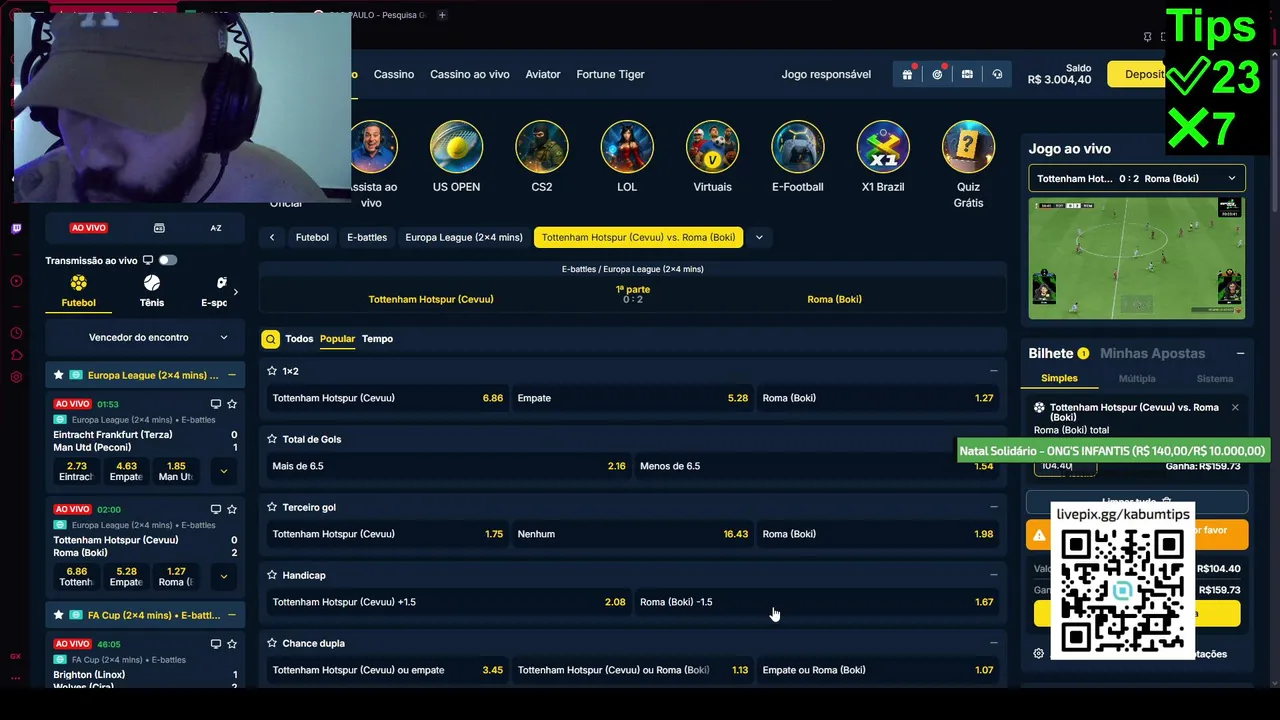Open the breadcrumb match dropdown chevron
1280x720 pixels.
coord(759,237)
